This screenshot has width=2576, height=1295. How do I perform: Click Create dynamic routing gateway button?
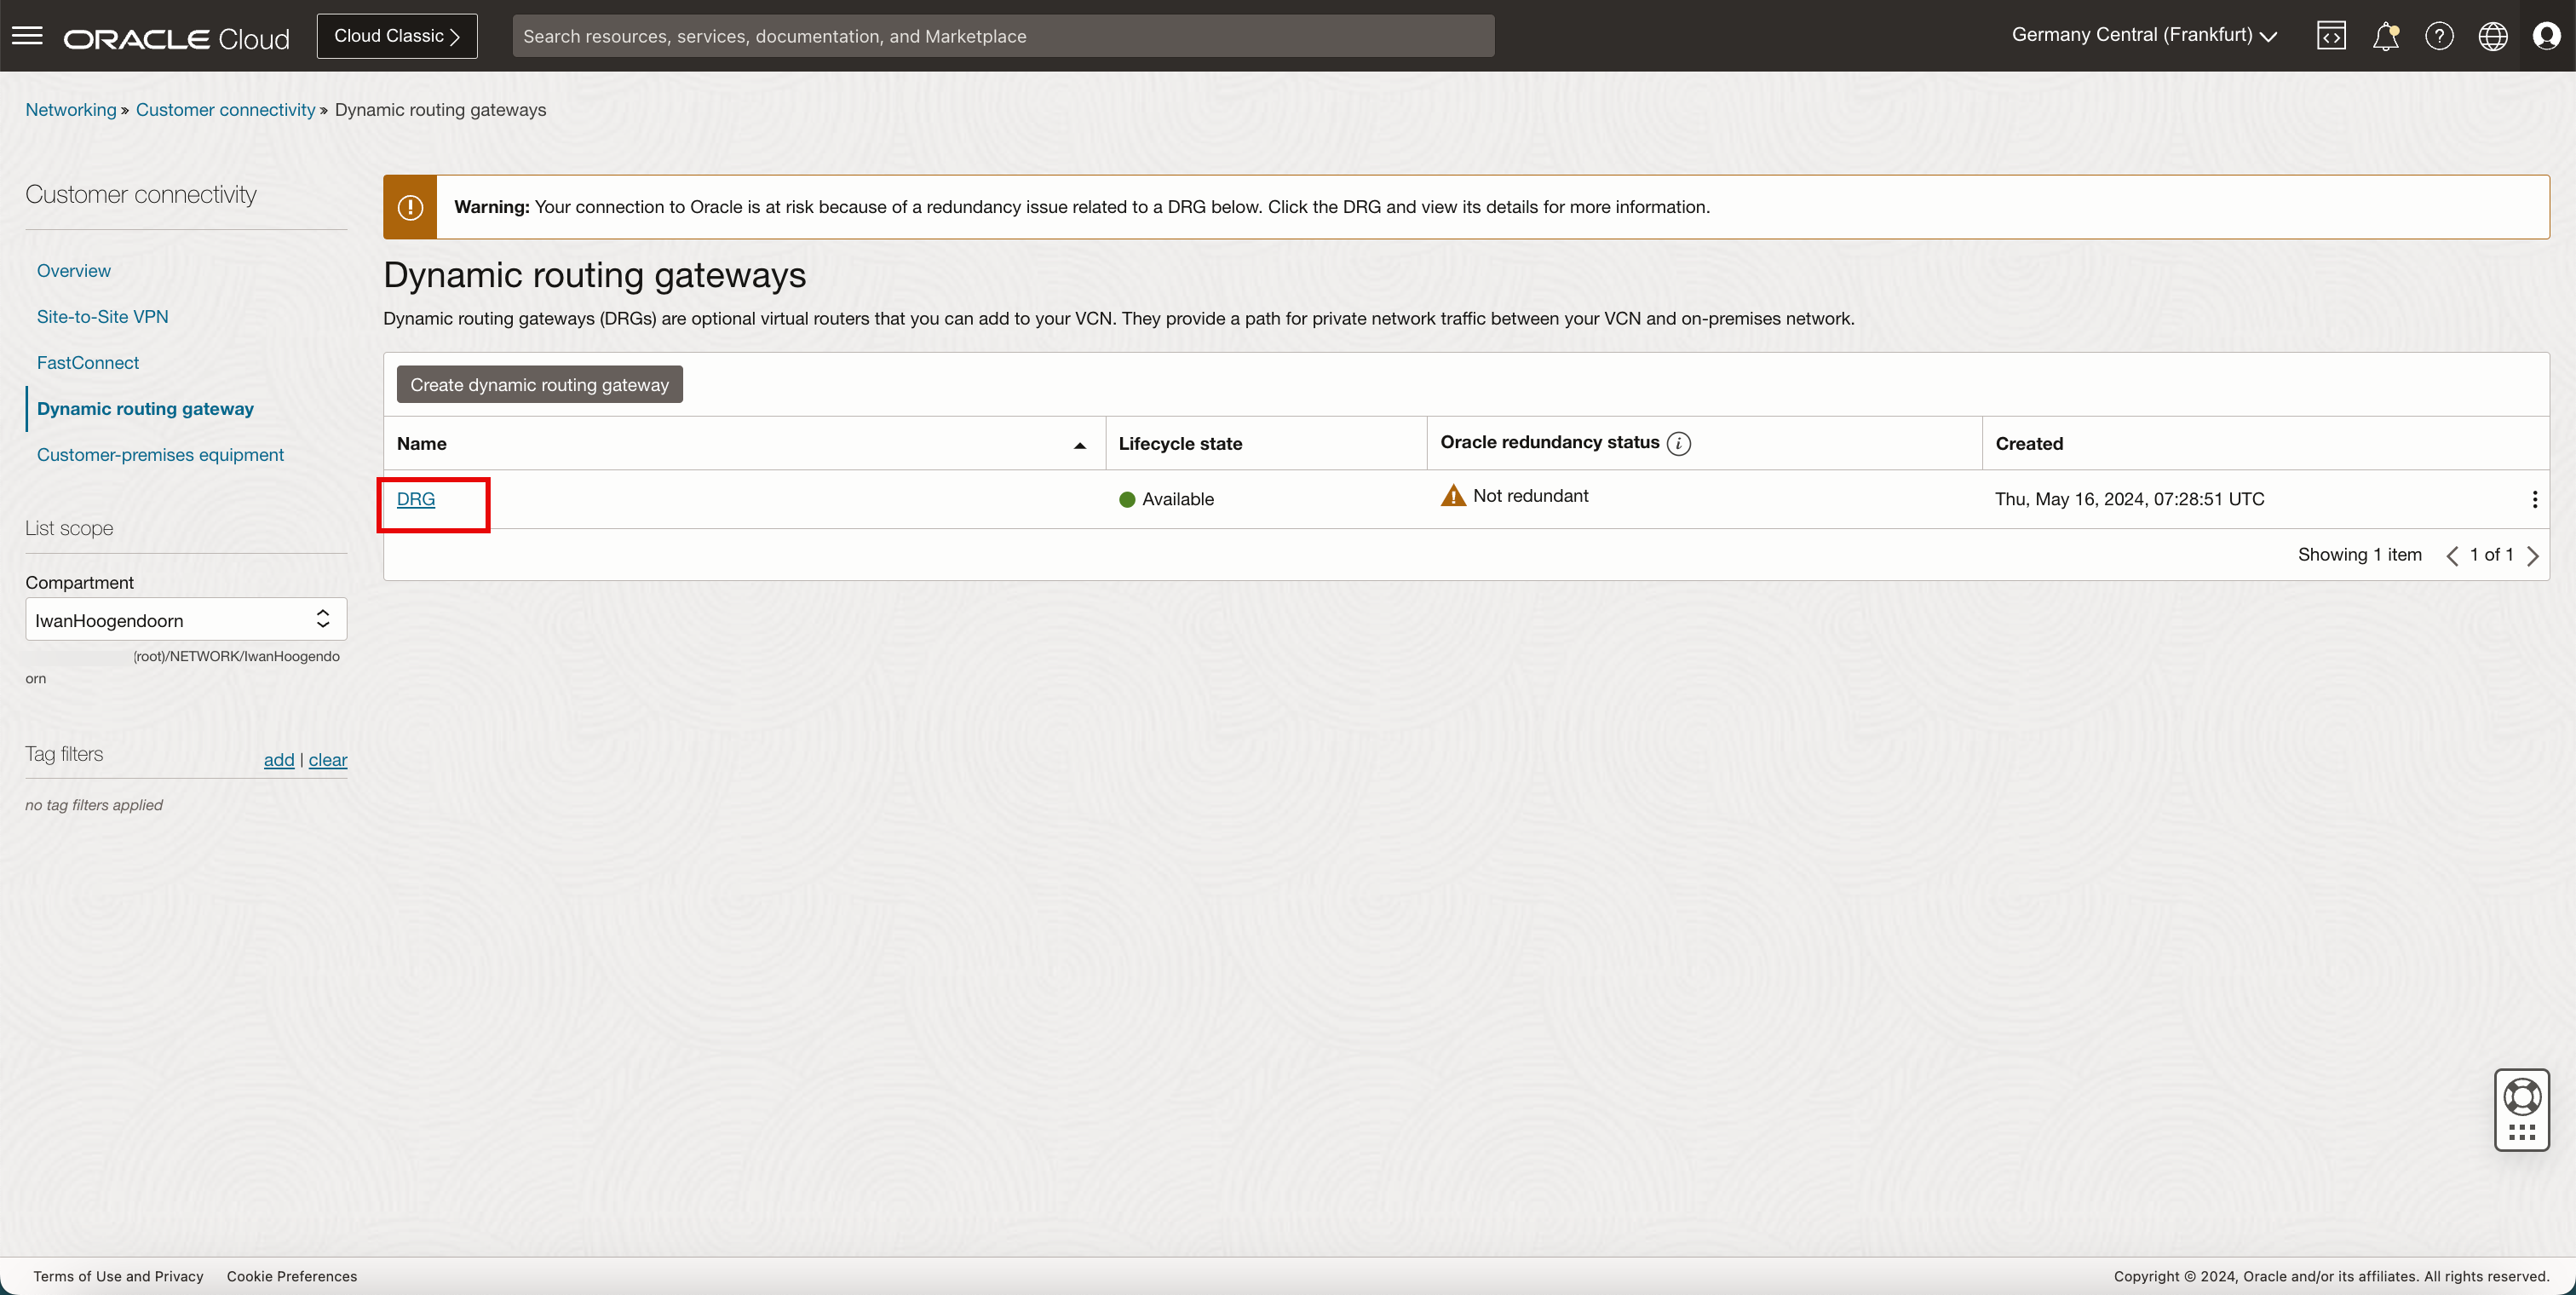539,385
